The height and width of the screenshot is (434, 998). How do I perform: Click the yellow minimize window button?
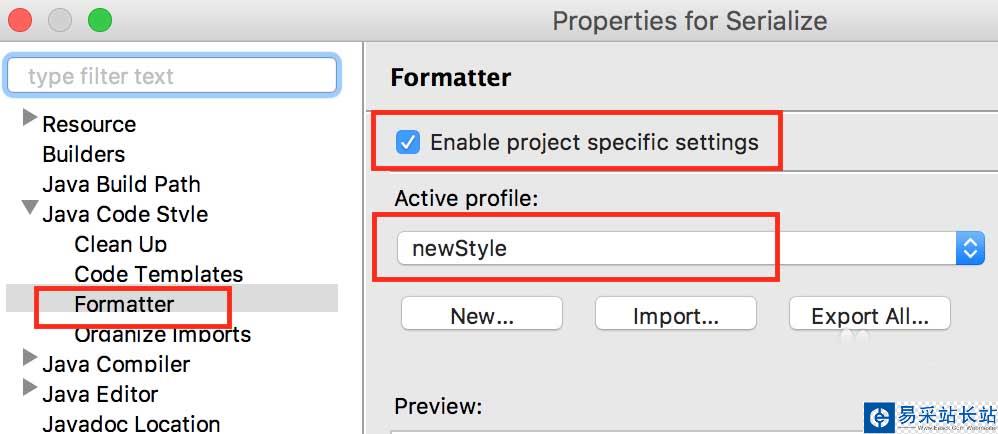tap(60, 19)
